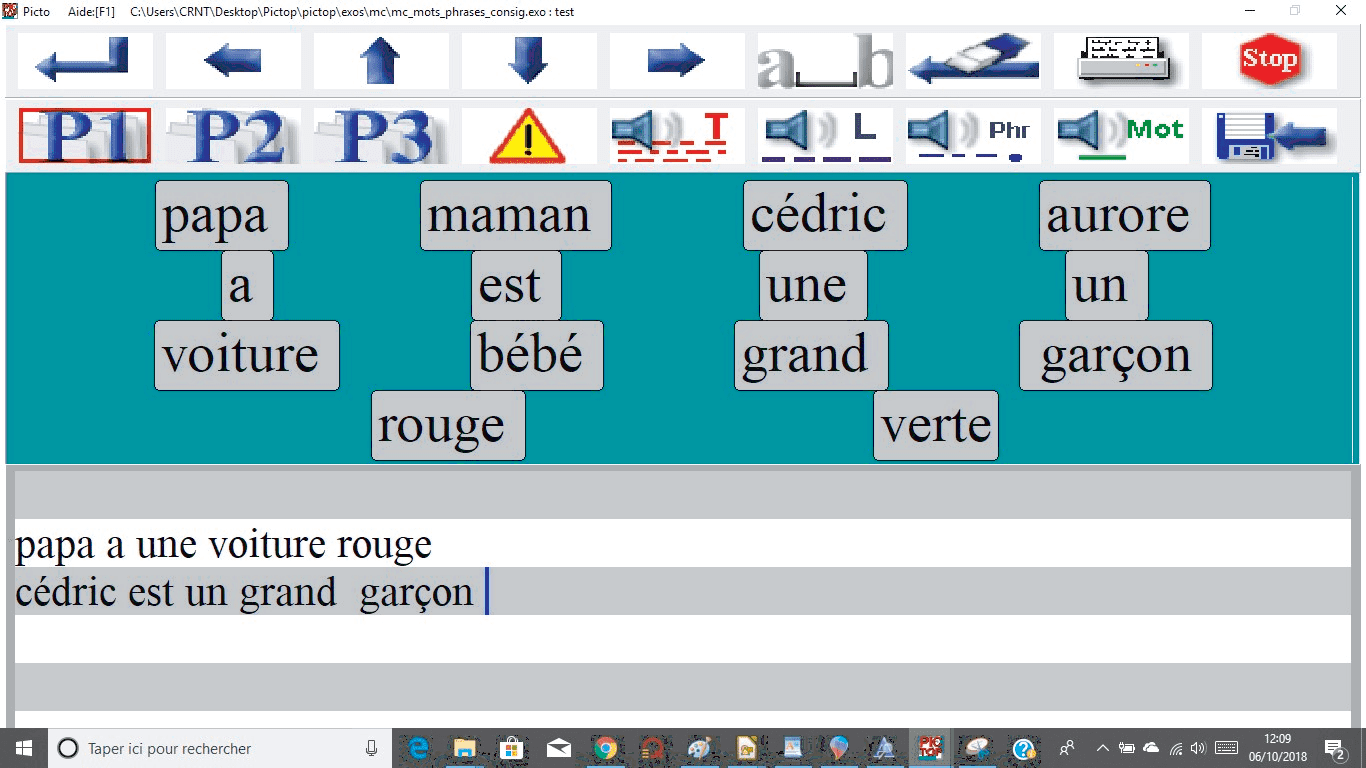This screenshot has width=1366, height=768.
Task: Select the word button "verte"
Action: 936,426
